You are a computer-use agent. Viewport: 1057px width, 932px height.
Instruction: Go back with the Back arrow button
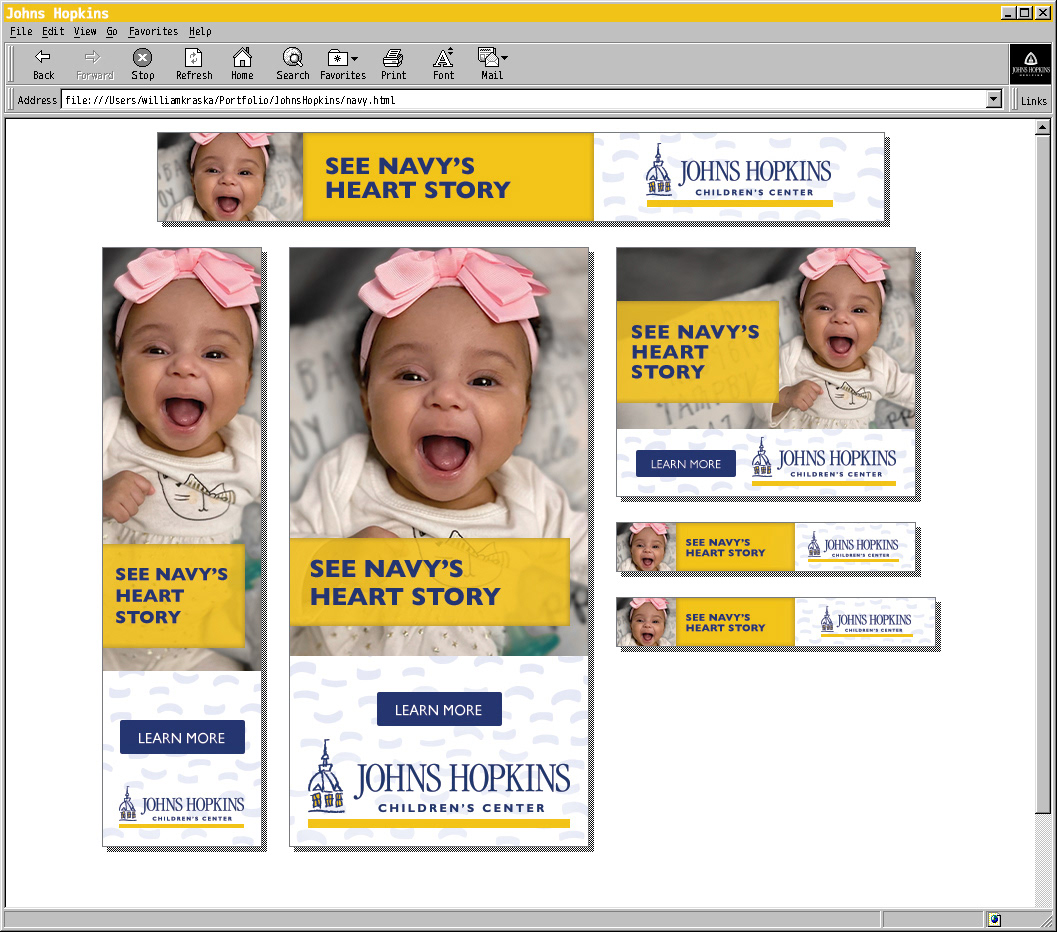coord(43,65)
